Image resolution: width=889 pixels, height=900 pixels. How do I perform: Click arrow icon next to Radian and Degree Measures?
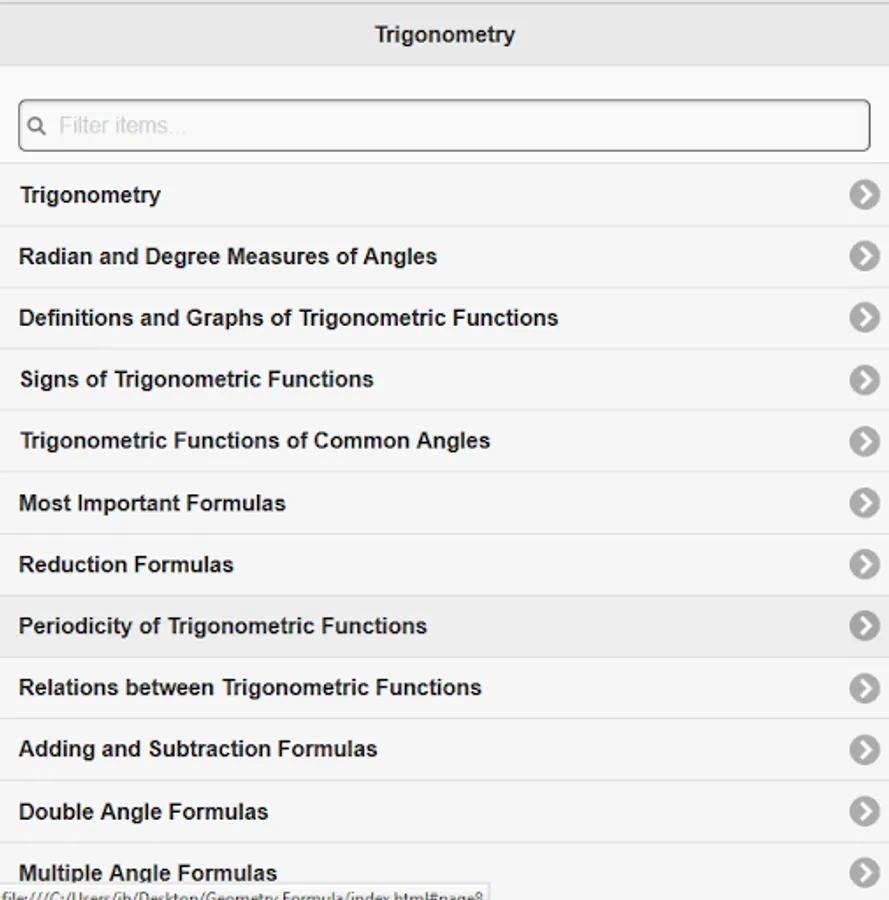pos(864,256)
